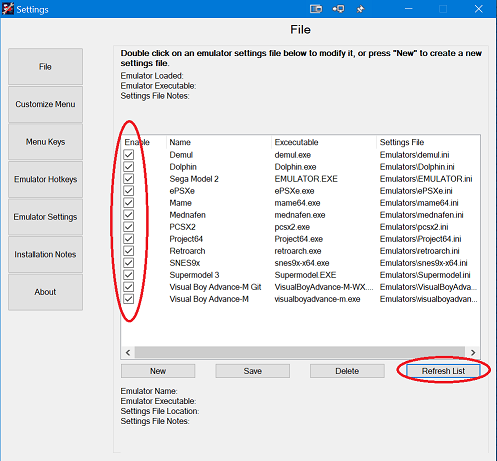Click the Refresh List button
Screen dimensions: 497x461
443,371
